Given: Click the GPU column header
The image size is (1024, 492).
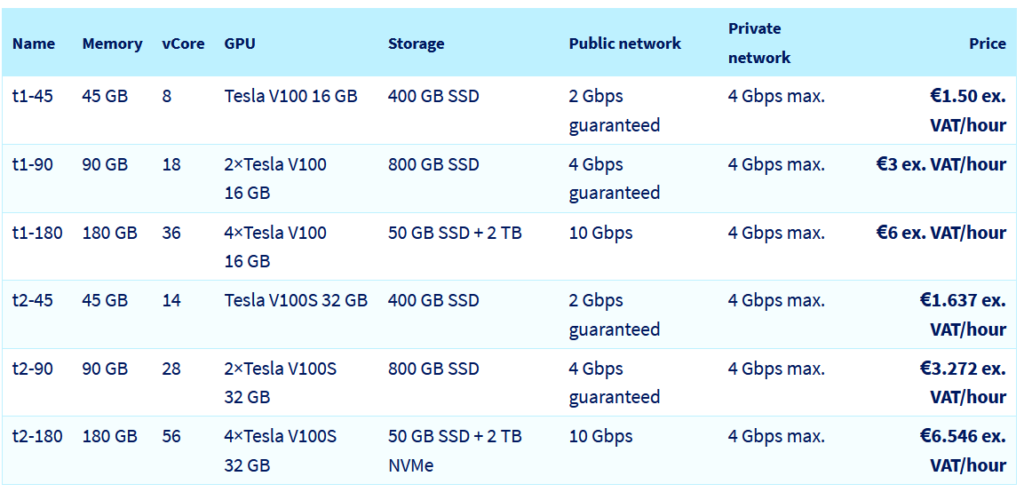Looking at the screenshot, I should coord(240,44).
